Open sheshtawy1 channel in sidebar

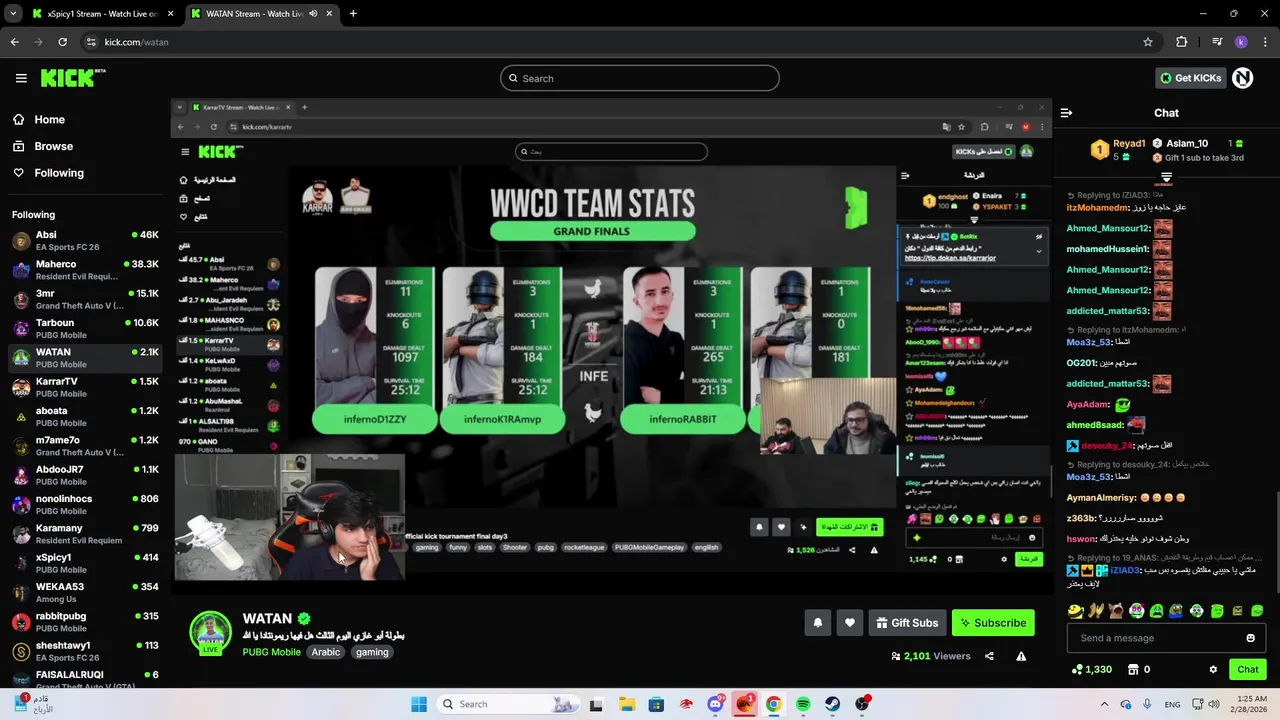[x=84, y=651]
